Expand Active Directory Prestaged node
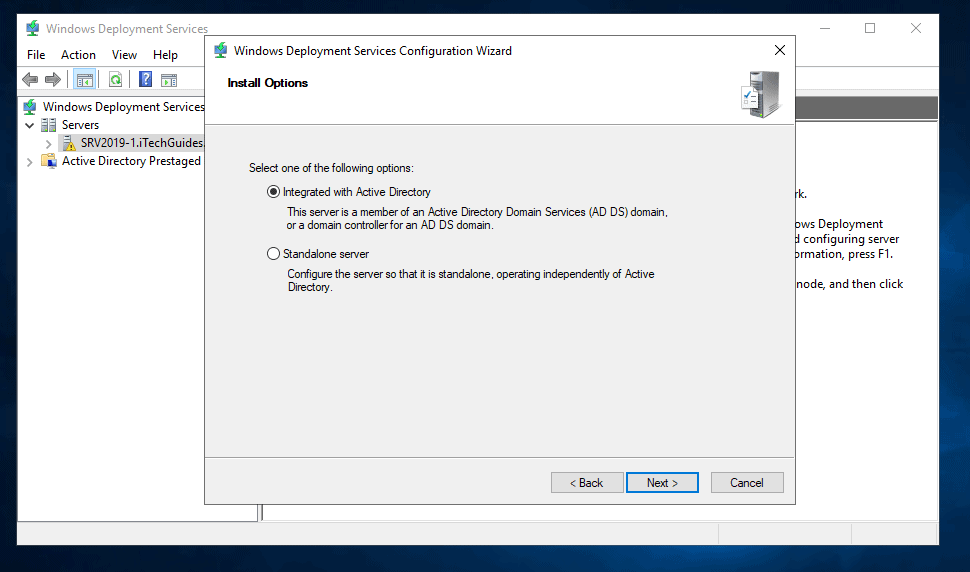The image size is (970, 572). click(x=29, y=162)
